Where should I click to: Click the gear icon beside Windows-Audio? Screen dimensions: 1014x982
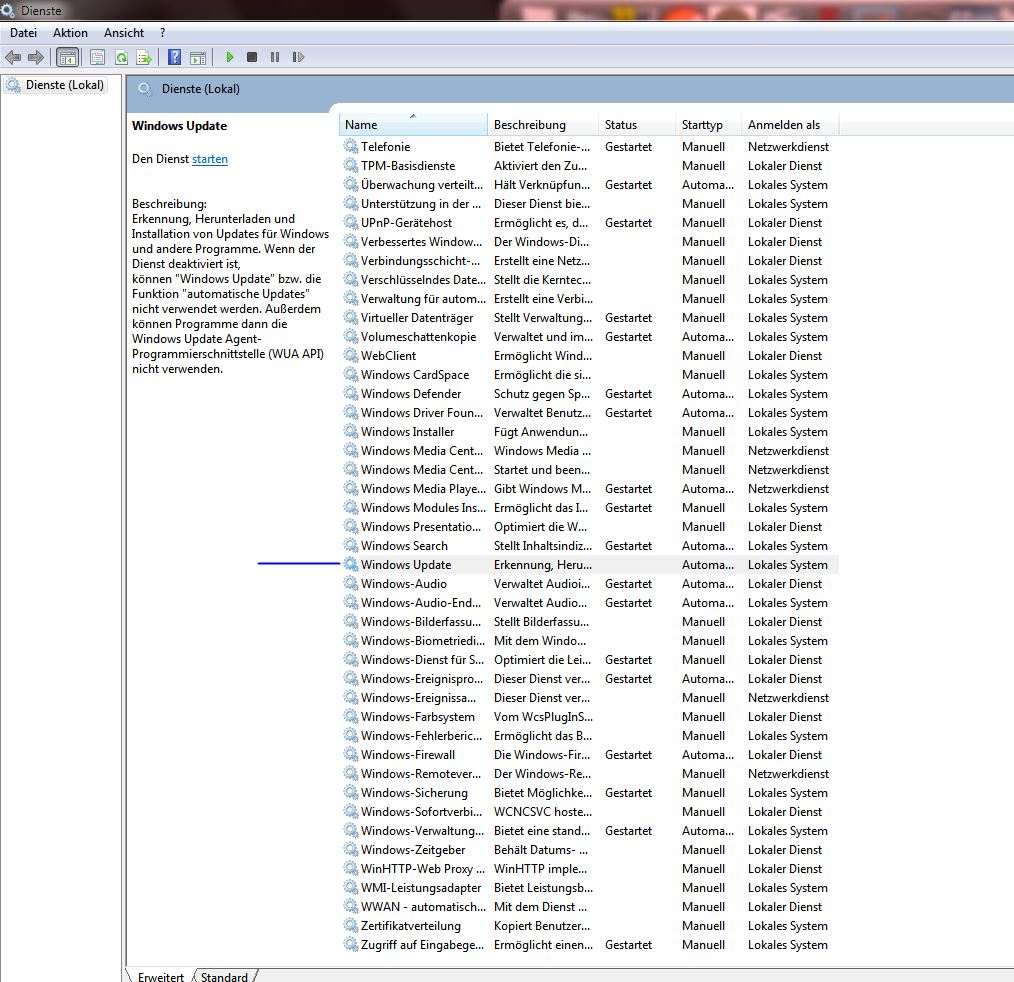pos(351,583)
